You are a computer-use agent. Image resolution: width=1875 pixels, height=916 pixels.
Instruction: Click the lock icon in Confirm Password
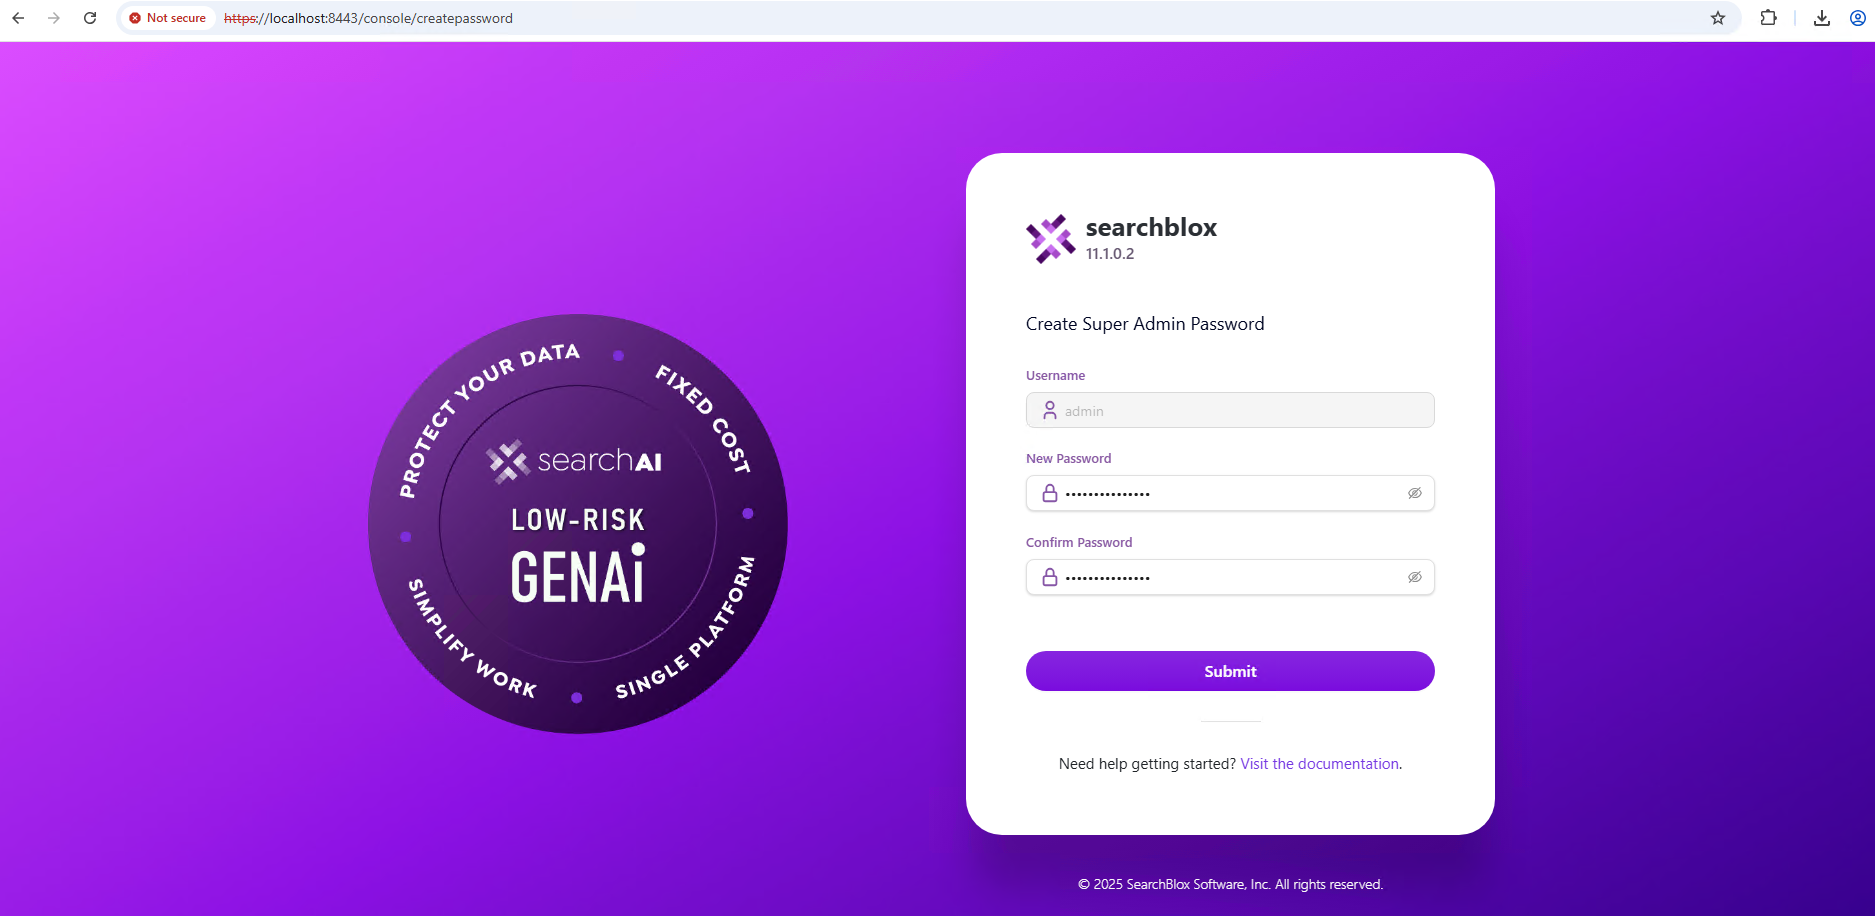click(x=1050, y=577)
